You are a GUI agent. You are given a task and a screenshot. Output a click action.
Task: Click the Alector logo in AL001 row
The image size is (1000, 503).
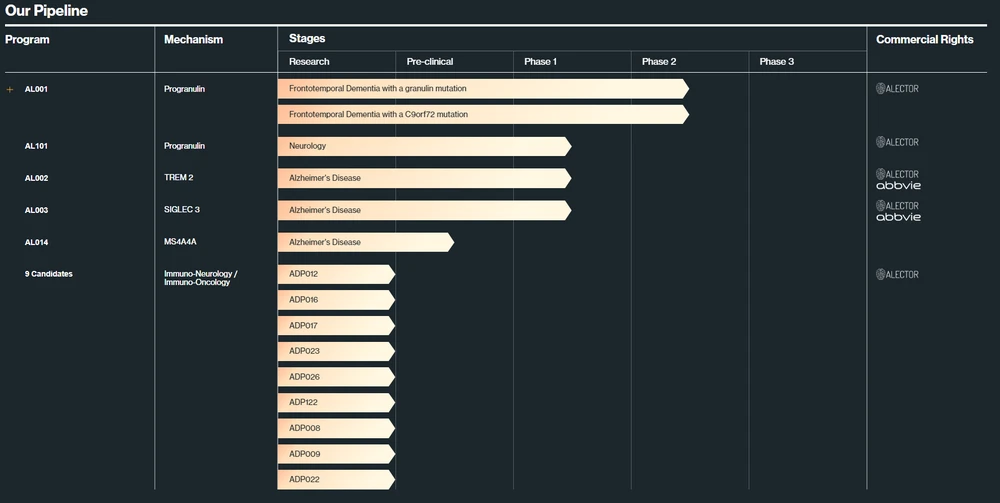pos(897,89)
